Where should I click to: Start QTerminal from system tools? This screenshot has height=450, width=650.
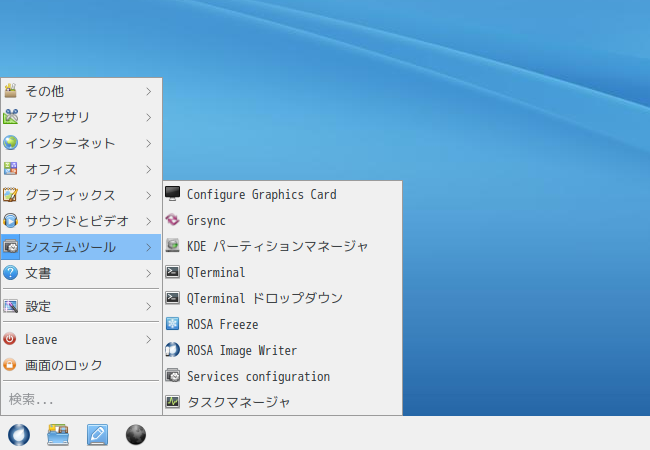pos(216,272)
